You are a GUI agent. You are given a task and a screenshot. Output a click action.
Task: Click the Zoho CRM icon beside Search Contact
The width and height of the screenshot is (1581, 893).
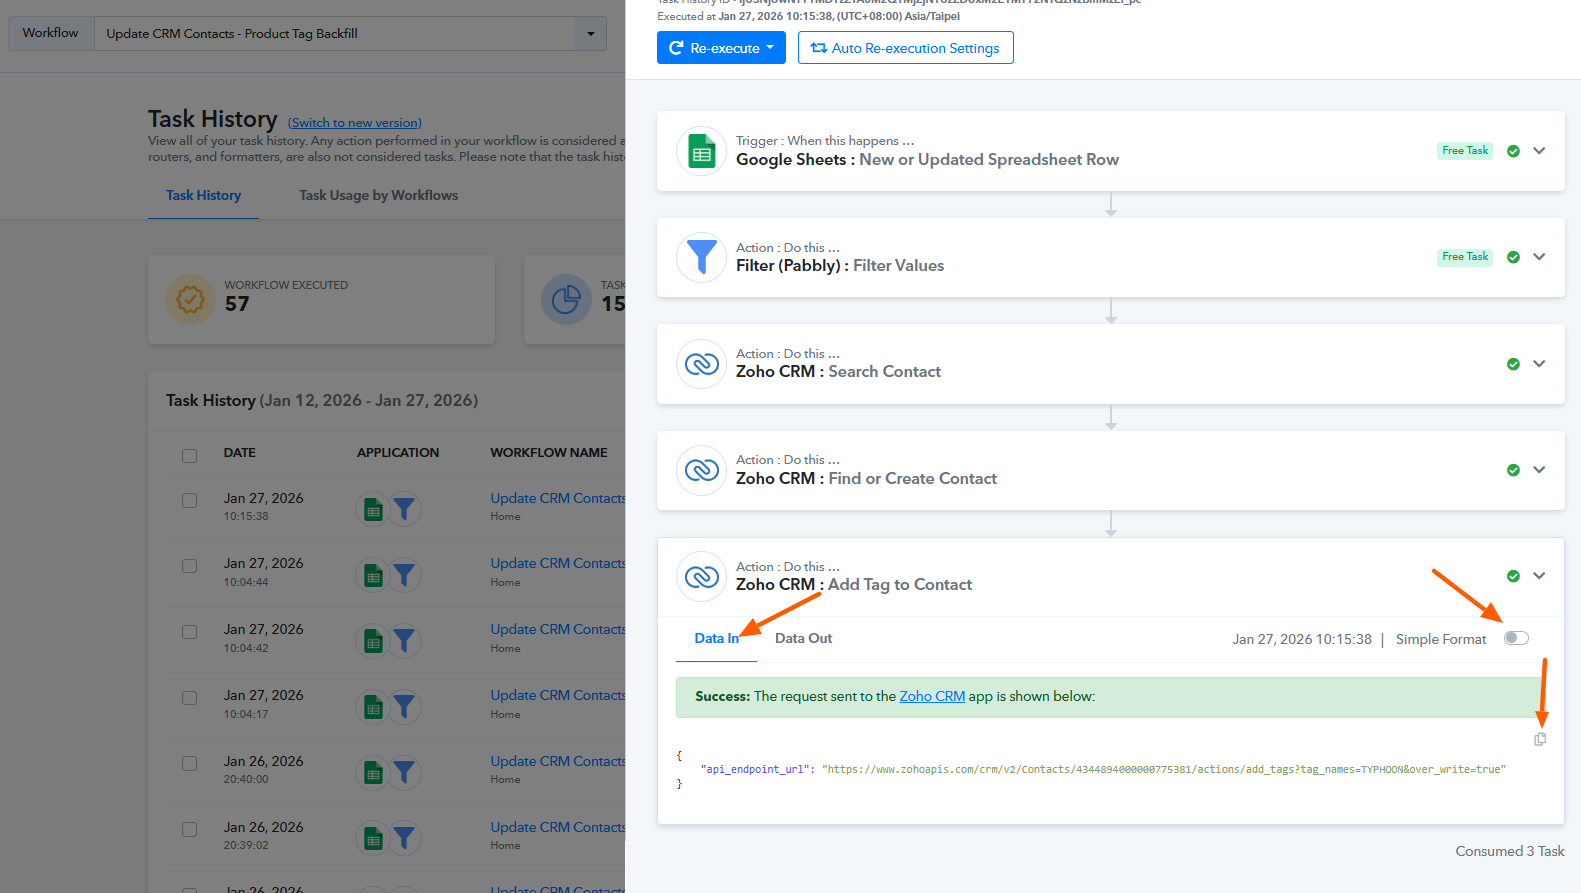[702, 364]
